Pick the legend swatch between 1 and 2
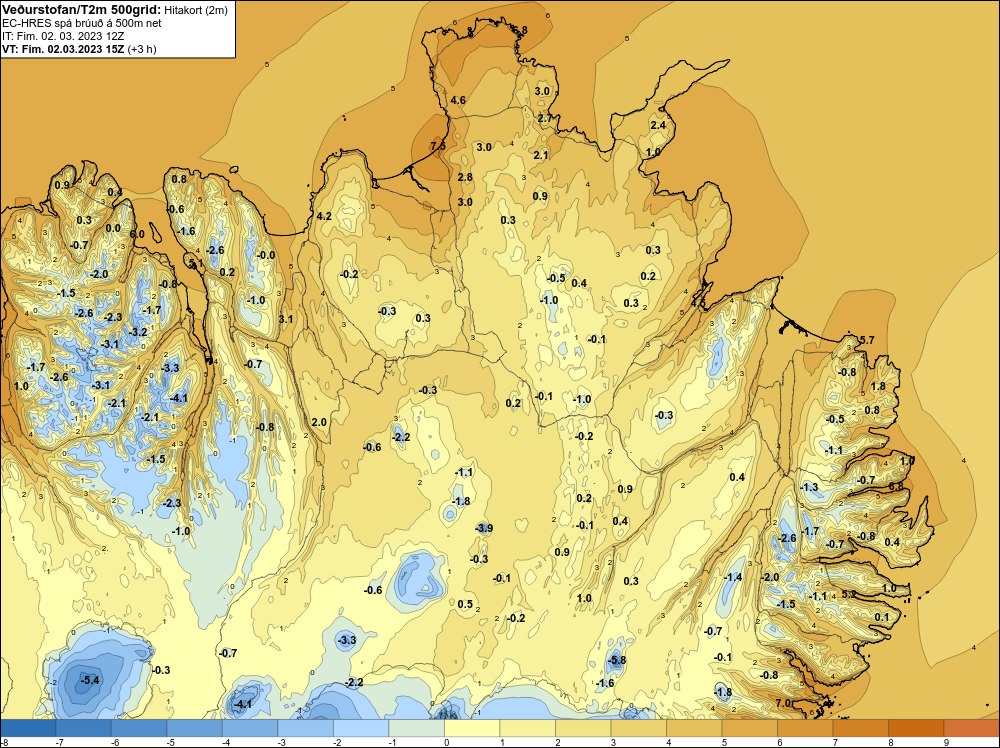 point(527,728)
